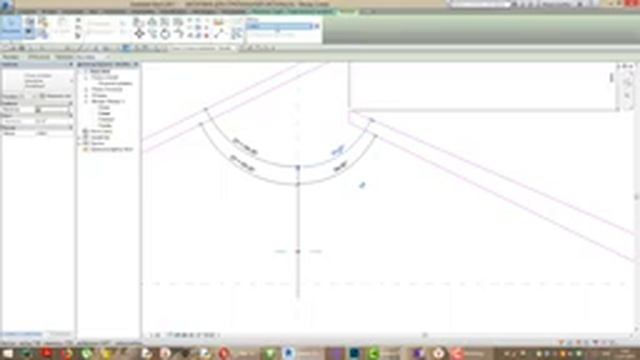Image resolution: width=640 pixels, height=360 pixels.
Task: Collapse the Elevations node in browser
Action: [x=86, y=101]
